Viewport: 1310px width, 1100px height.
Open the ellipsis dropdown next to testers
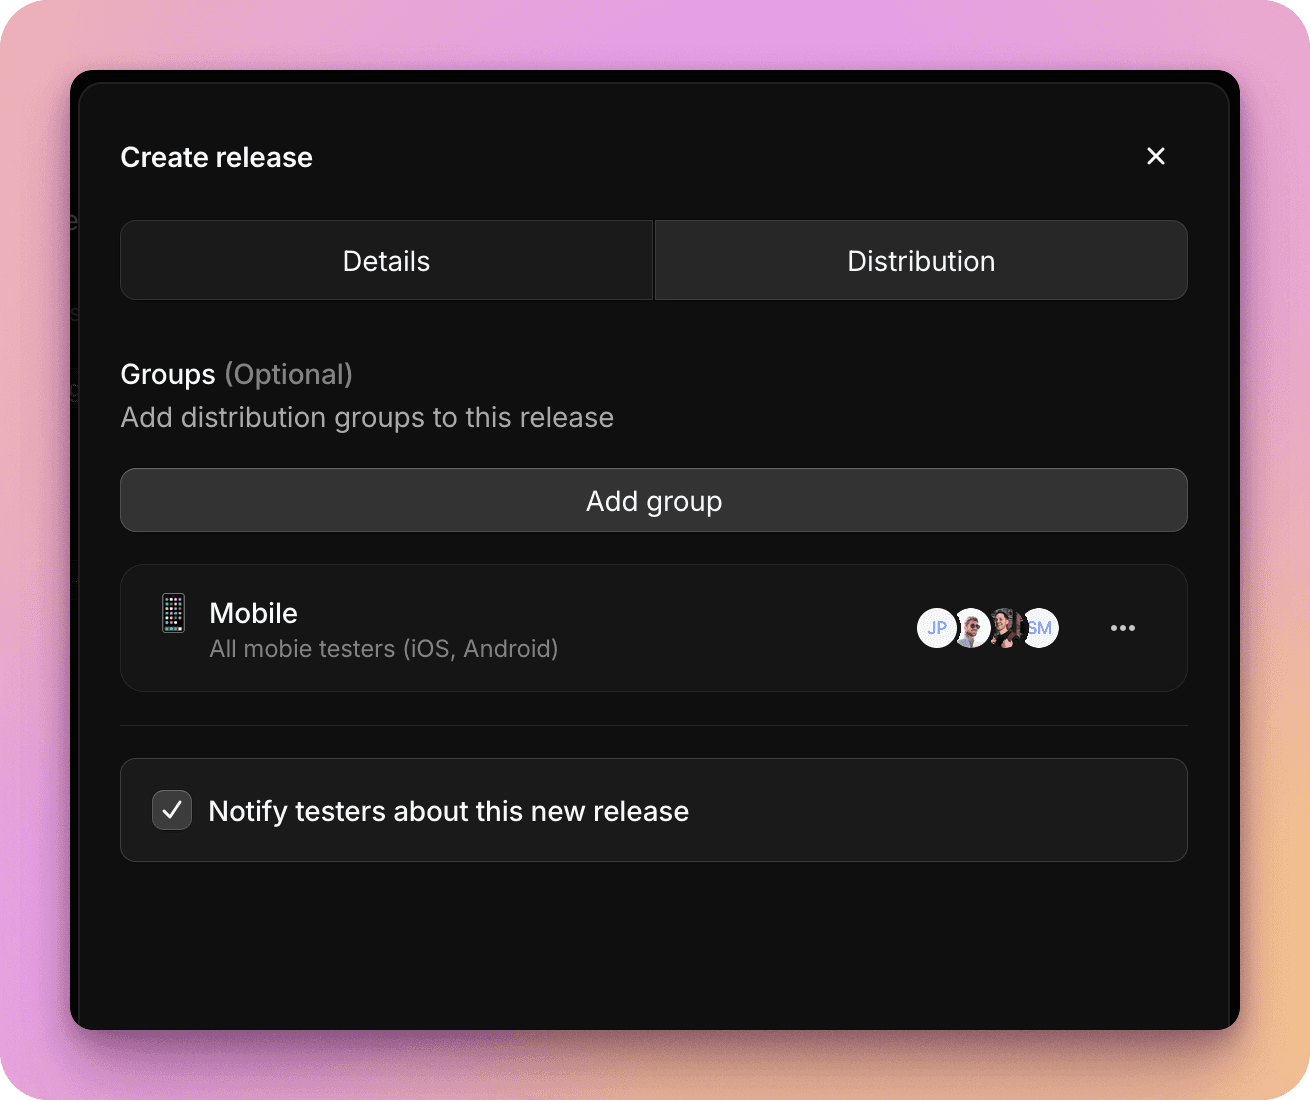pyautogui.click(x=1123, y=628)
